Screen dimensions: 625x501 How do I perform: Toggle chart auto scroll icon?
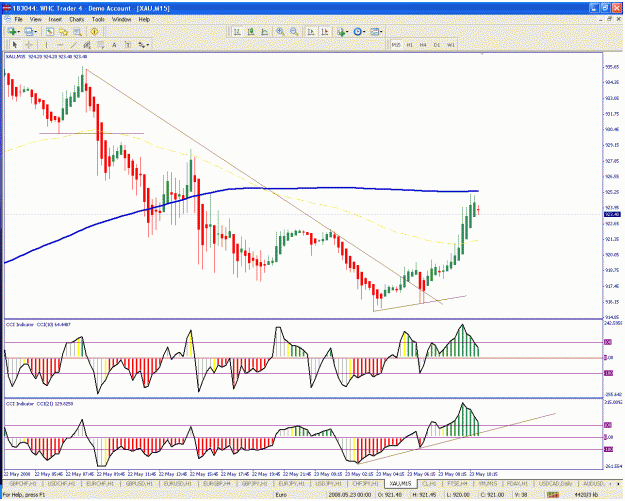point(311,31)
